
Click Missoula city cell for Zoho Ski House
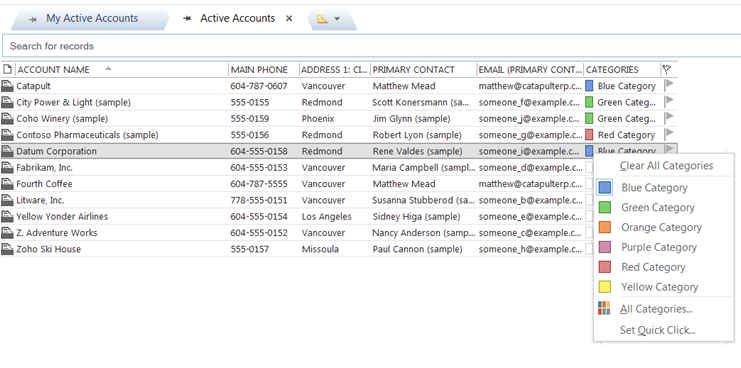[320, 249]
